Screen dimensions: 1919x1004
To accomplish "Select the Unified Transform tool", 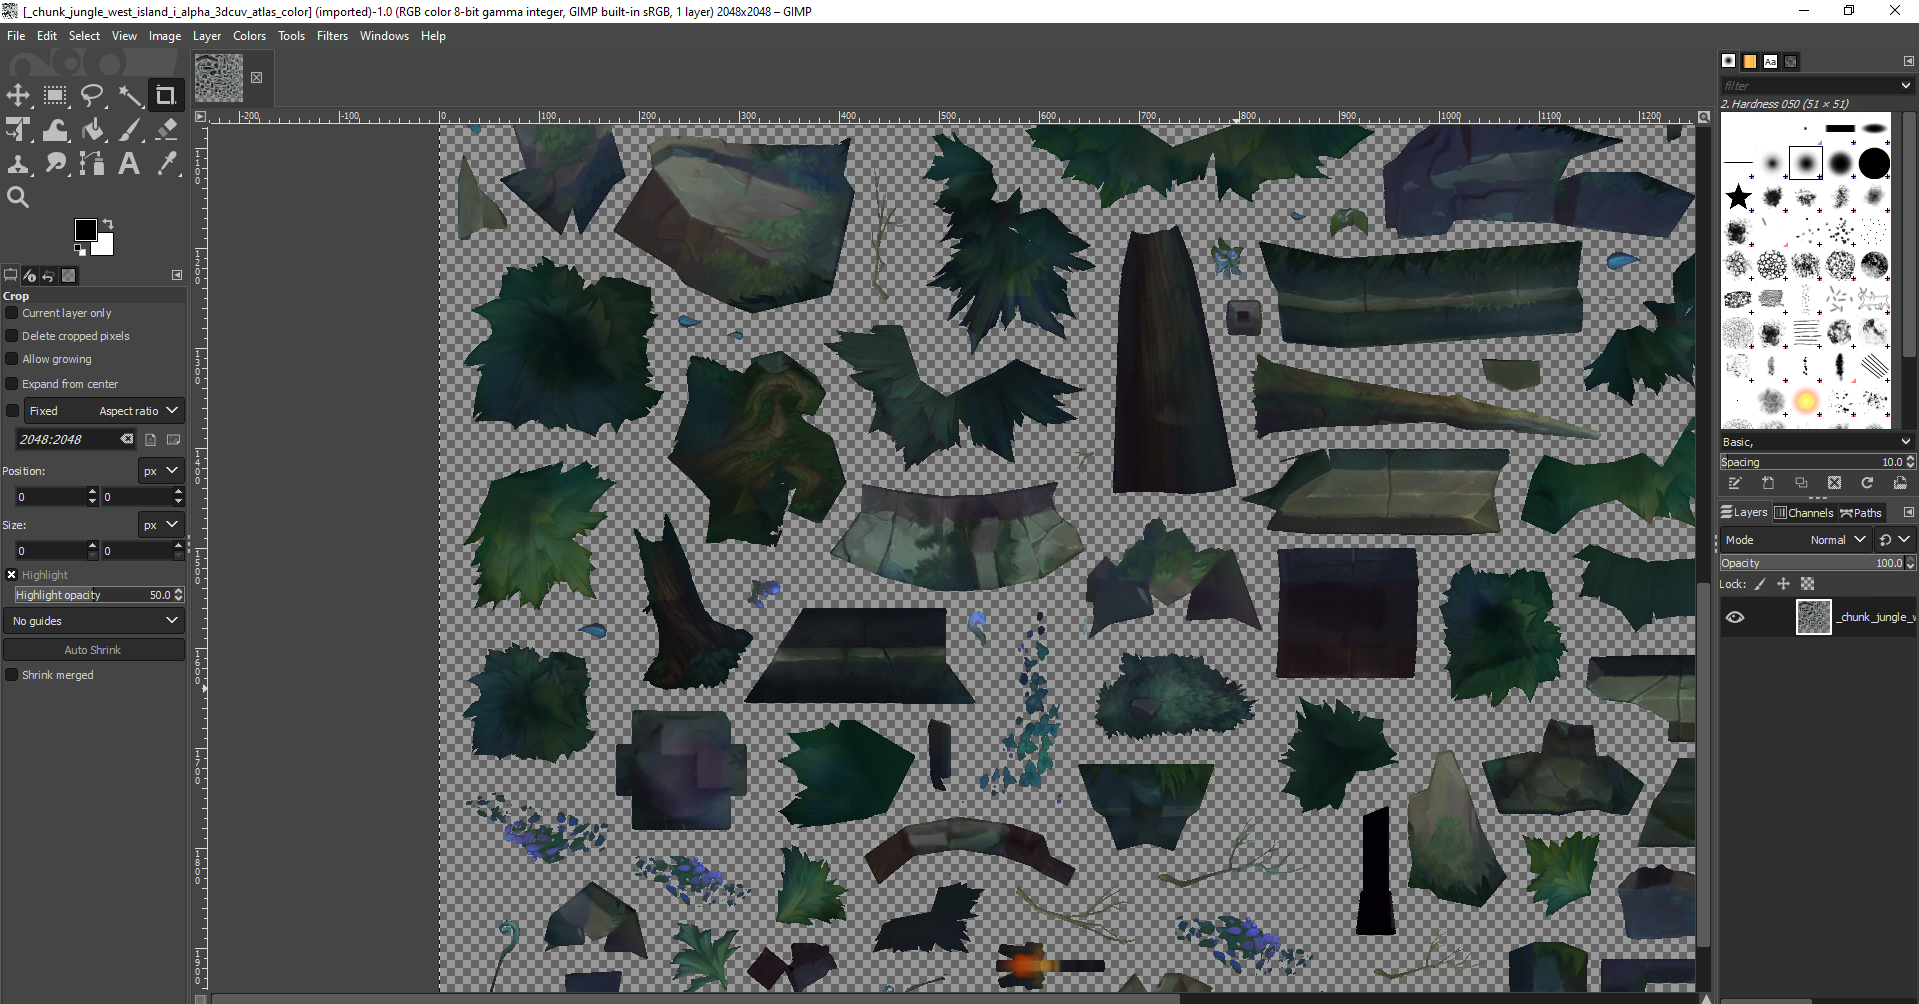I will (x=19, y=130).
